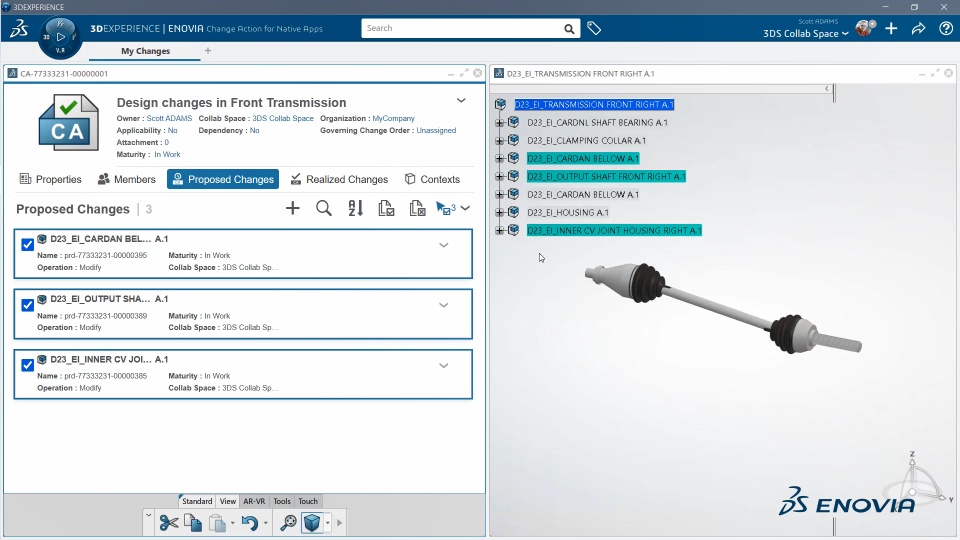Open the Help question mark icon
This screenshot has height=540, width=960.
tap(946, 28)
